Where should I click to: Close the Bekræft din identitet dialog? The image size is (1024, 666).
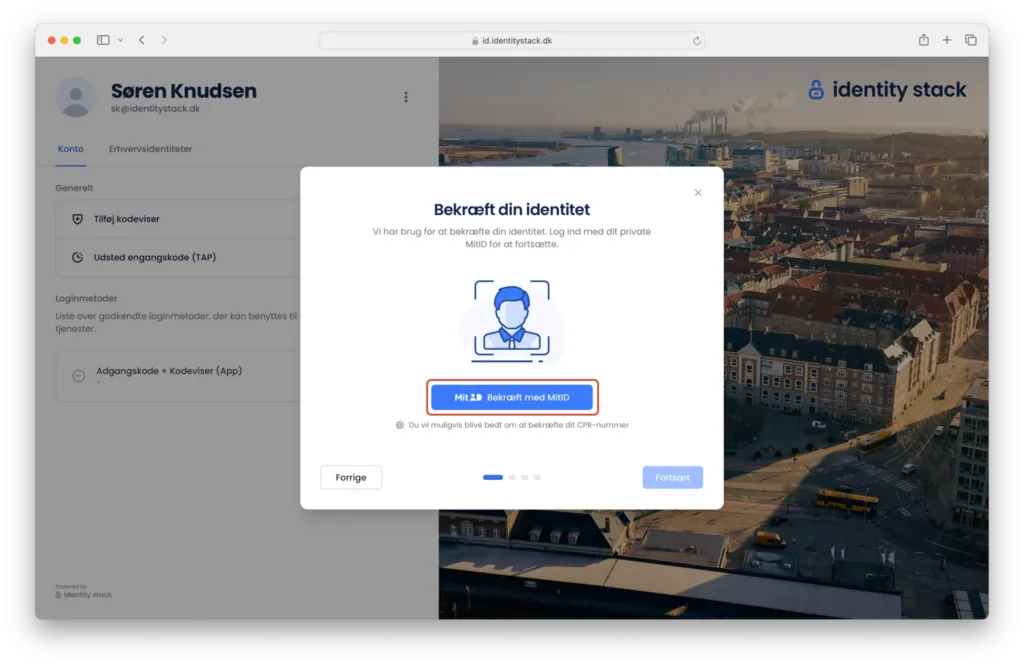click(697, 193)
